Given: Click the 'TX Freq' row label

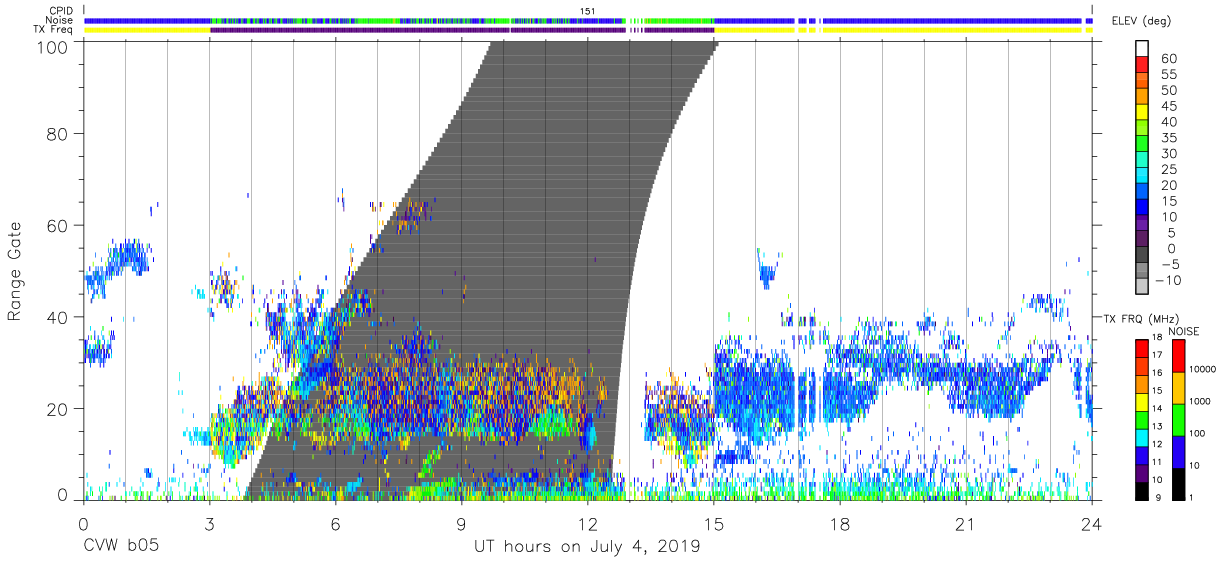Looking at the screenshot, I should pos(53,30).
